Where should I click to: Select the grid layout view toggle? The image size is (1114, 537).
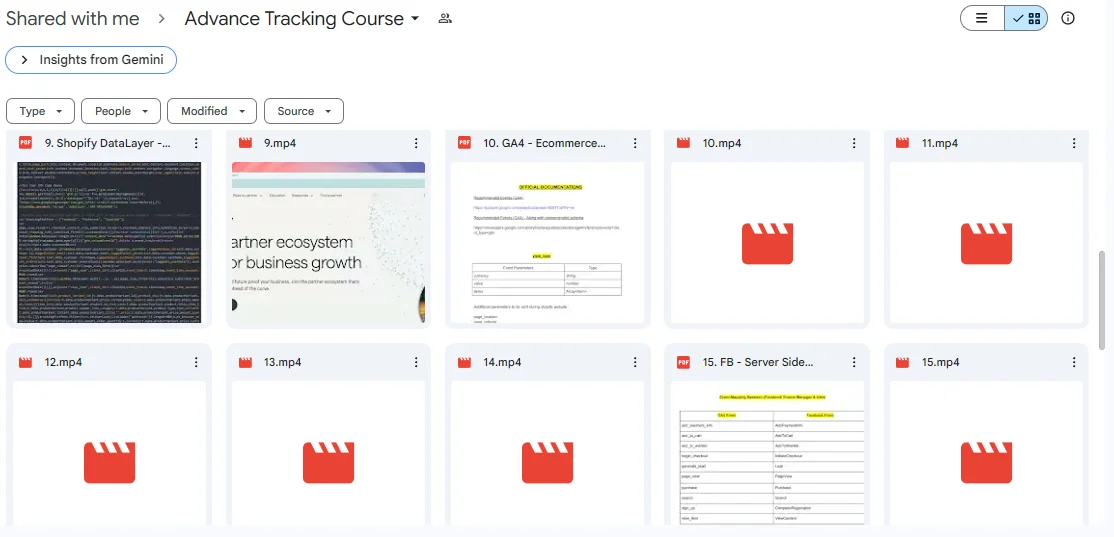[x=1026, y=18]
